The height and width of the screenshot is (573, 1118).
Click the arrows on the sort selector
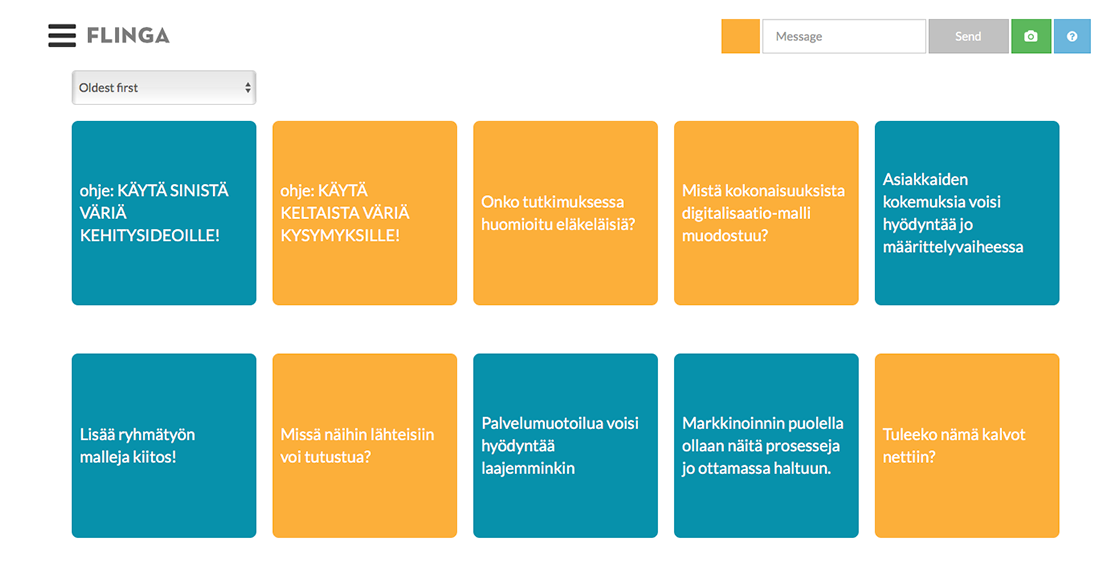pyautogui.click(x=247, y=88)
